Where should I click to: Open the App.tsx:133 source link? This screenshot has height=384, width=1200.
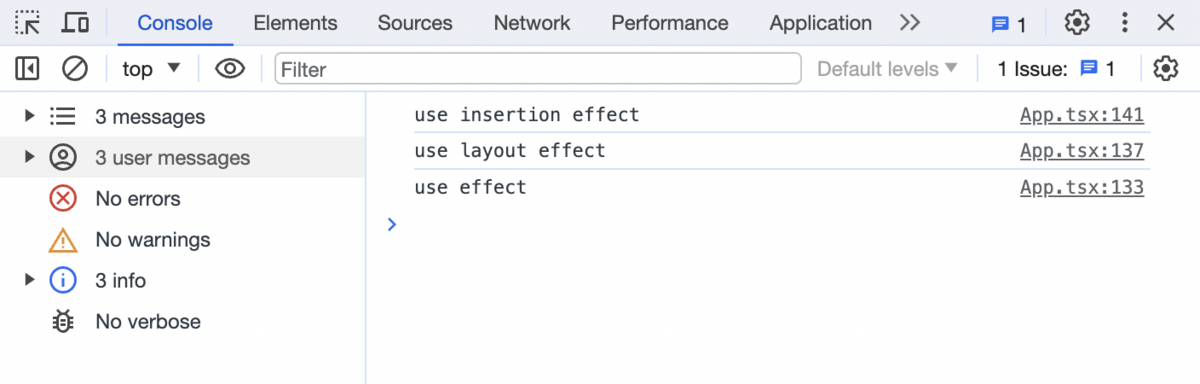click(1081, 188)
